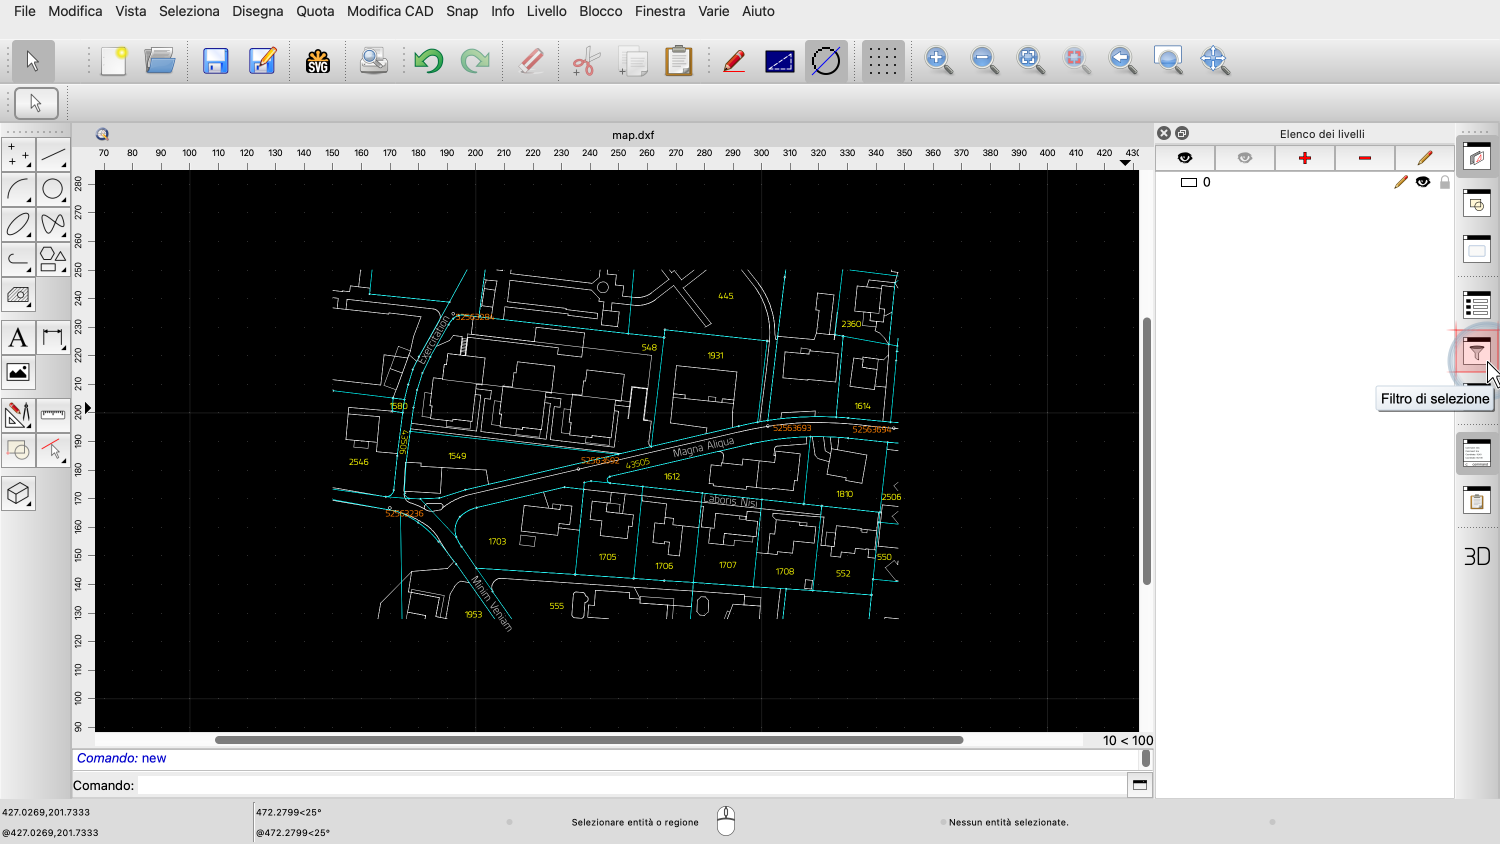Expand the Shapes polygon tool menu

tap(53, 260)
